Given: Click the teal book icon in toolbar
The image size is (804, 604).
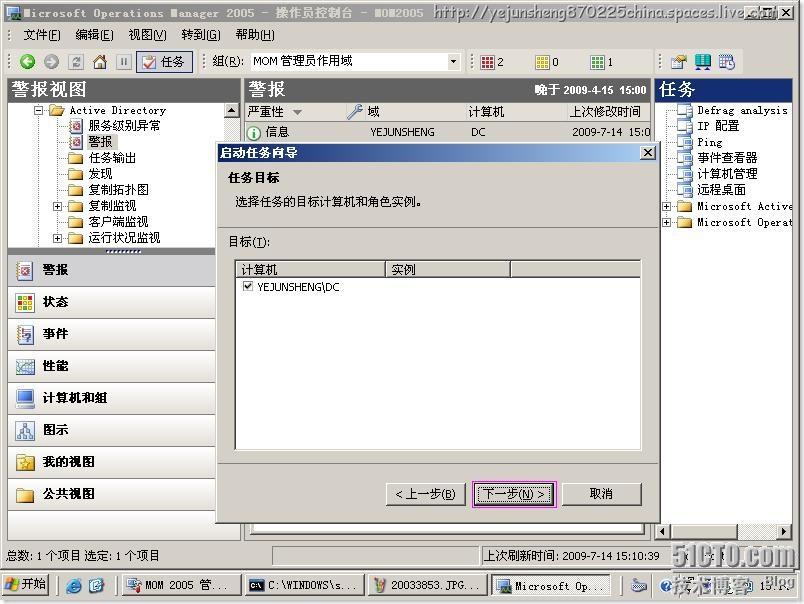Looking at the screenshot, I should [702, 62].
